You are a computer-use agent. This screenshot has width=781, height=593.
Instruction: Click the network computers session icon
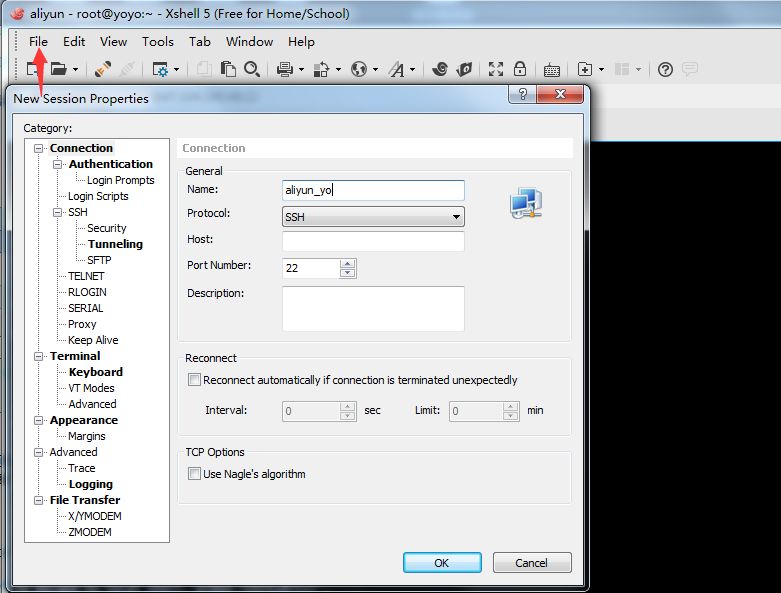pos(526,203)
